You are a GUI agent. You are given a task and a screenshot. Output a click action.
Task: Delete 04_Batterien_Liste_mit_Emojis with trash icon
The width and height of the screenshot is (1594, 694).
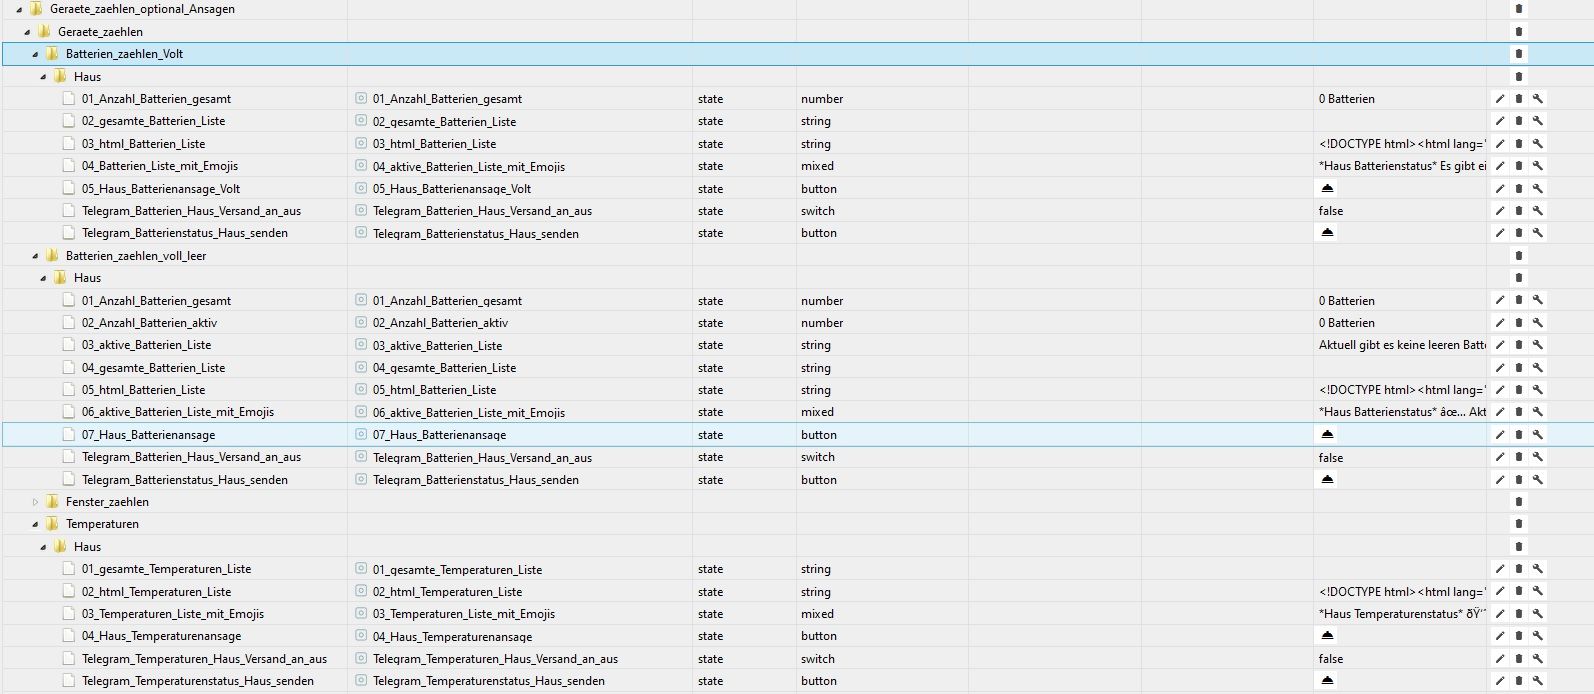pyautogui.click(x=1519, y=166)
